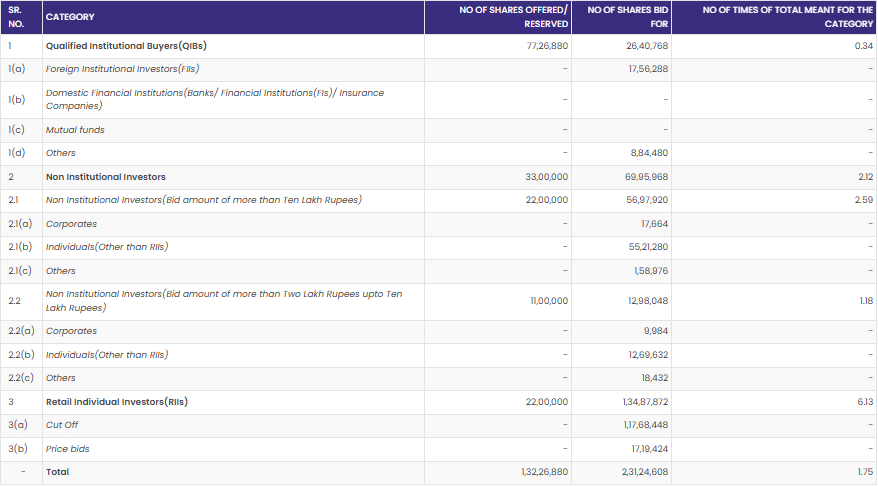Click the No of Times header
This screenshot has width=878, height=486.
pos(787,17)
